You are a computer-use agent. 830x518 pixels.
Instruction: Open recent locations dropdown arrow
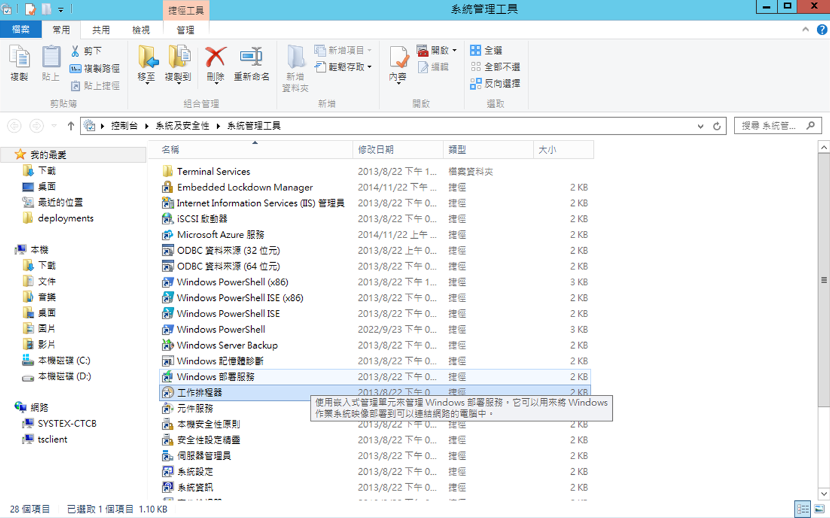[x=53, y=126]
